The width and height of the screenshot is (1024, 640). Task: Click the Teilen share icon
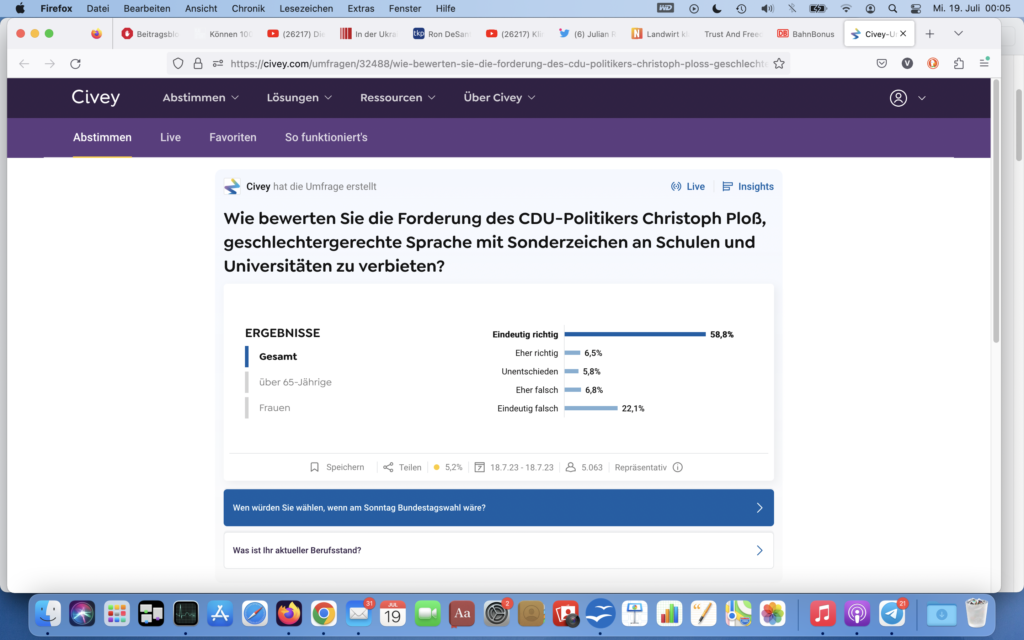[x=388, y=467]
